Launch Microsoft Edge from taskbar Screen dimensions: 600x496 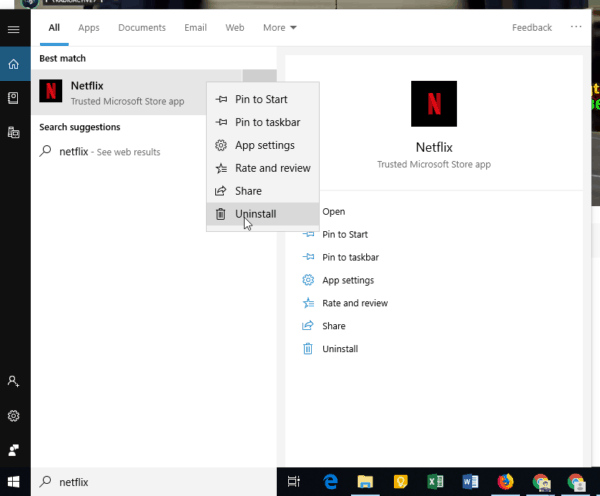(330, 482)
